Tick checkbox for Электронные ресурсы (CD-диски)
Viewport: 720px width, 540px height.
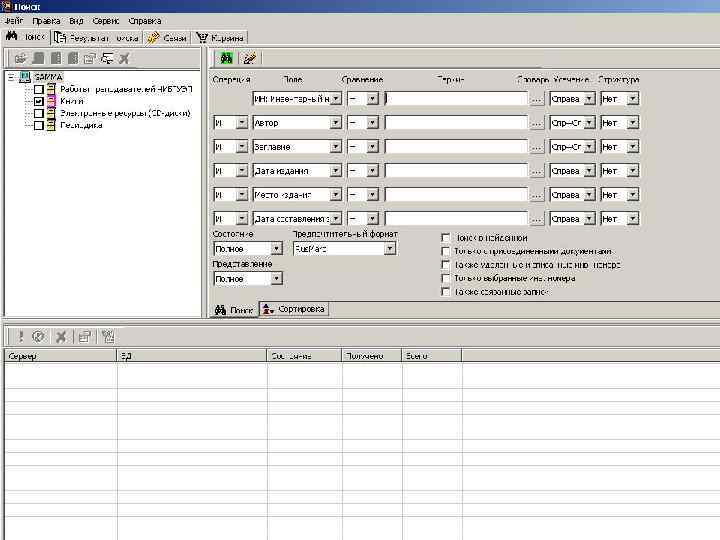39,113
